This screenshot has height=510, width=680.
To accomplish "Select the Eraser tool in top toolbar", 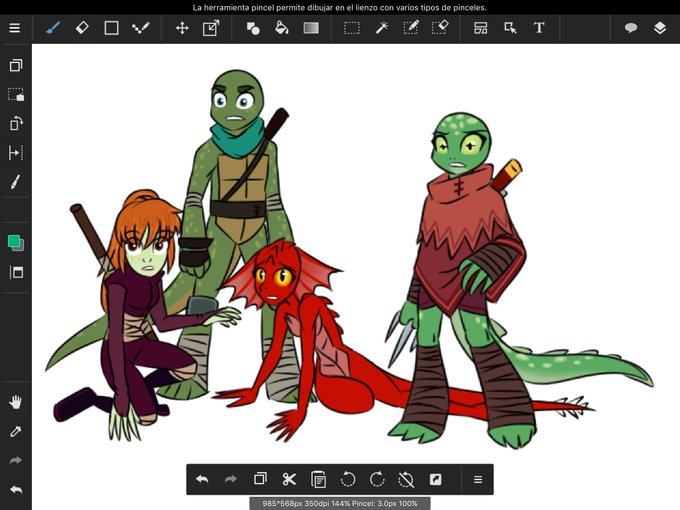I will [82, 28].
